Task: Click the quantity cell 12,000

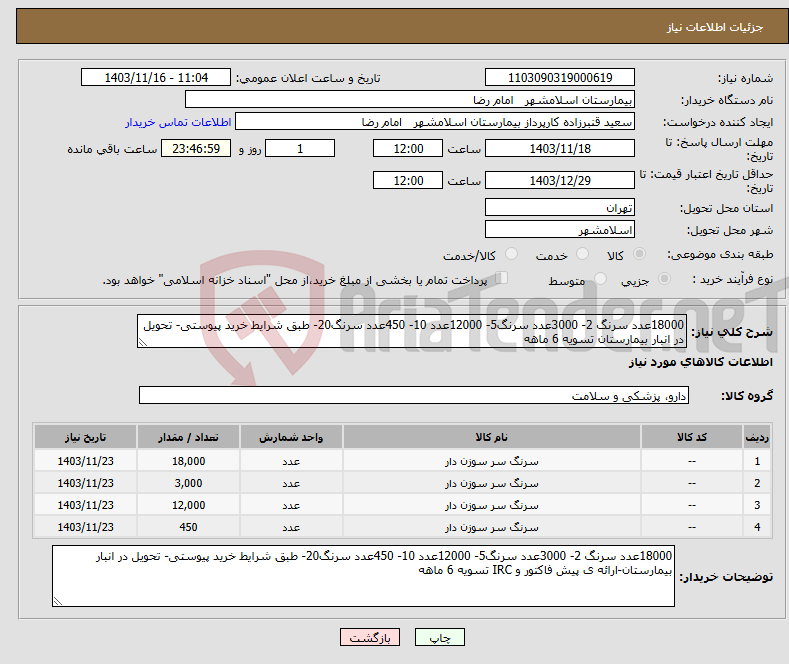Action: 188,505
